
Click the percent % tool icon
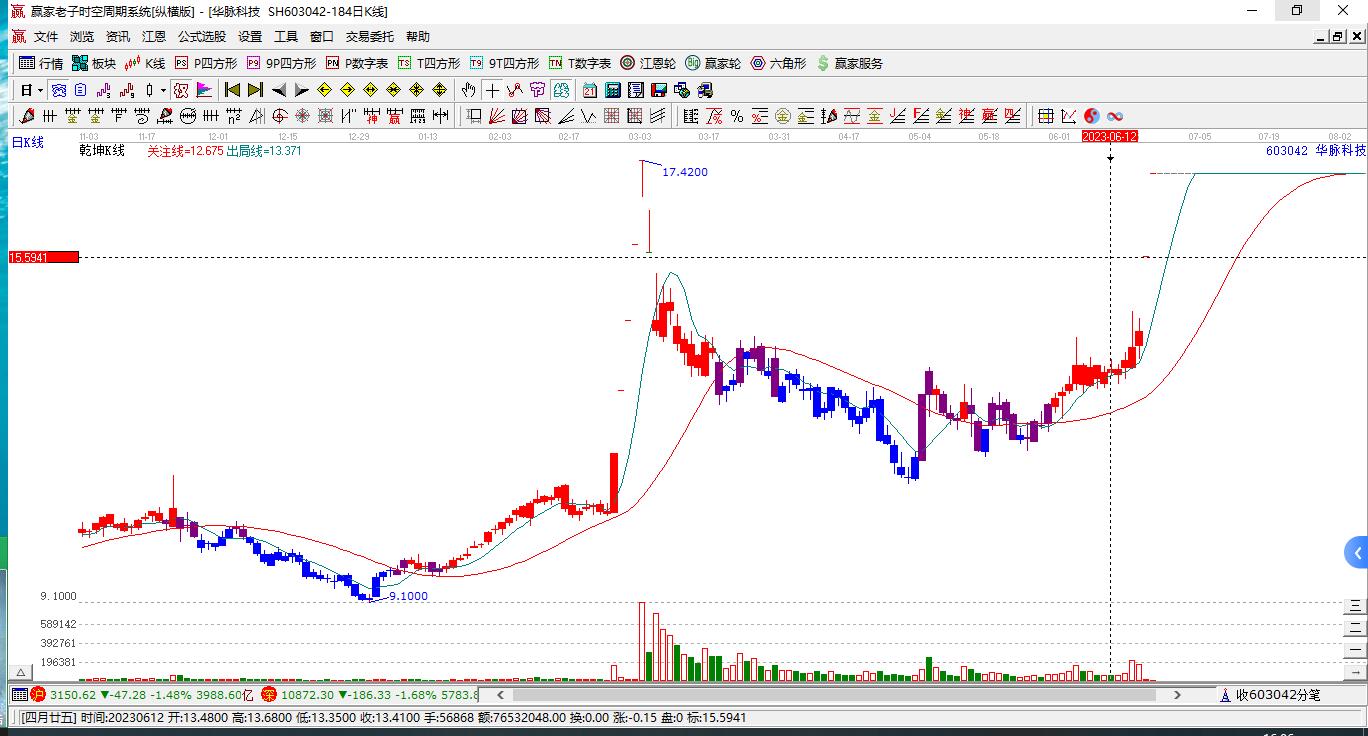click(x=737, y=116)
